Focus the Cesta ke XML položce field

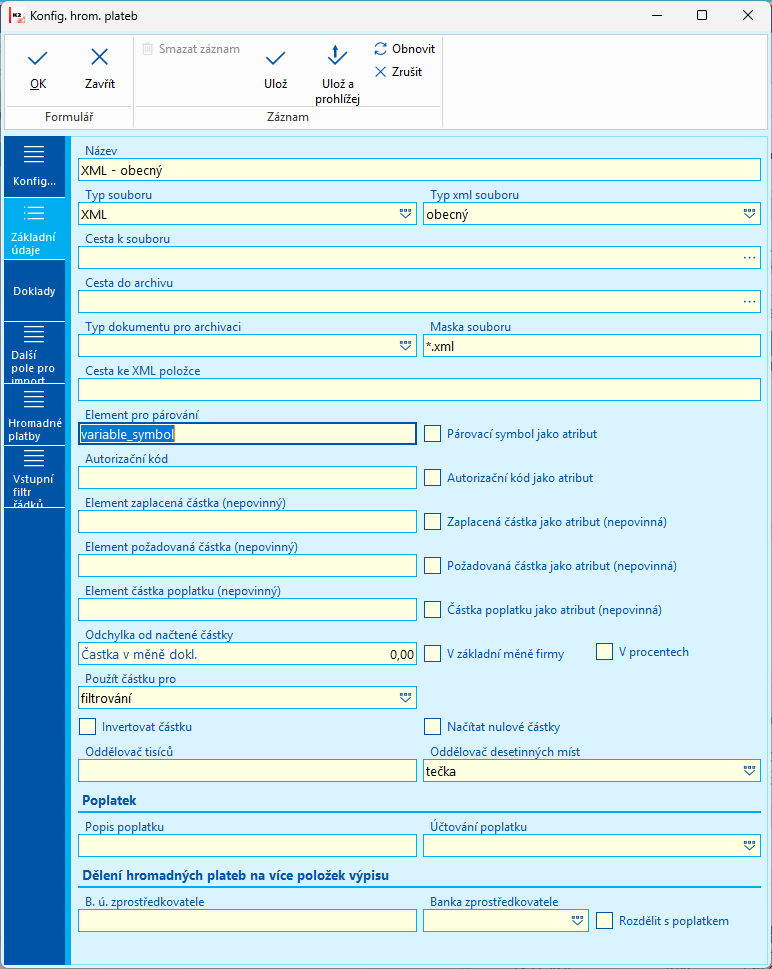pos(420,390)
